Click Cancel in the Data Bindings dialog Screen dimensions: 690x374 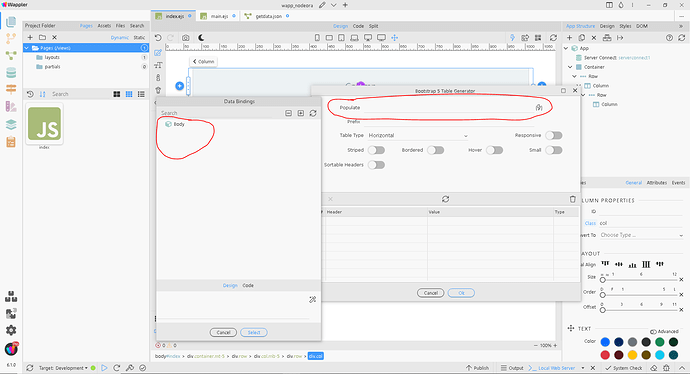tap(223, 332)
